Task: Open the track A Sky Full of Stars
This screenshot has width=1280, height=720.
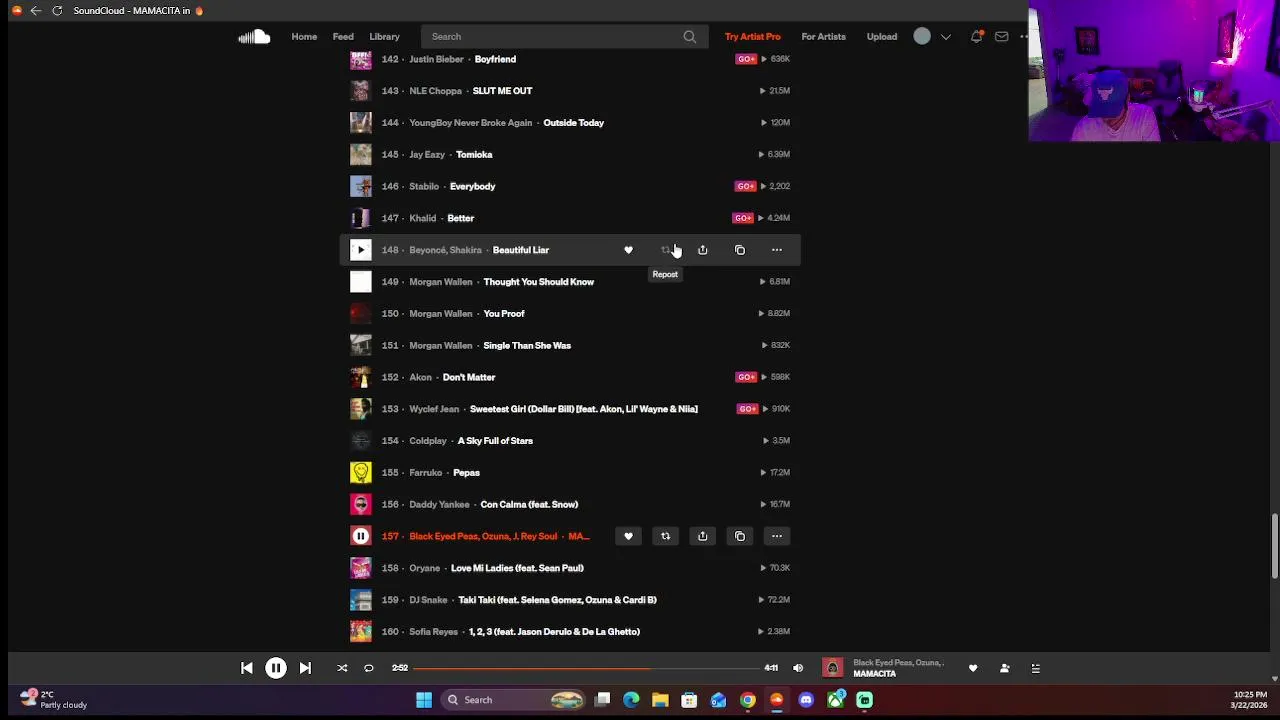Action: pyautogui.click(x=495, y=441)
